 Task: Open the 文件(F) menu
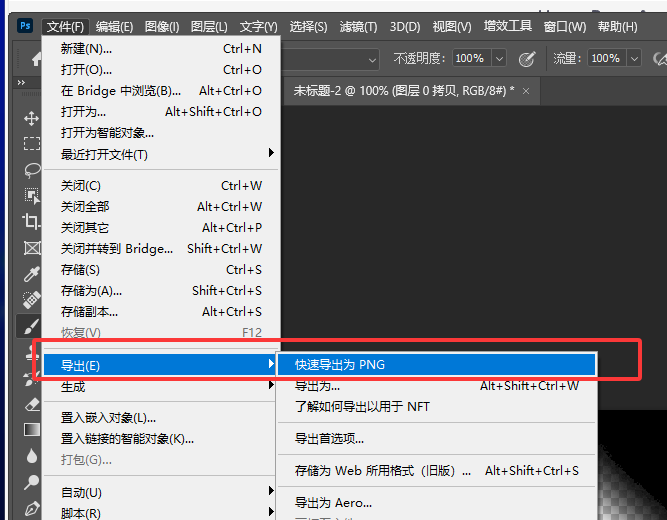pos(66,27)
